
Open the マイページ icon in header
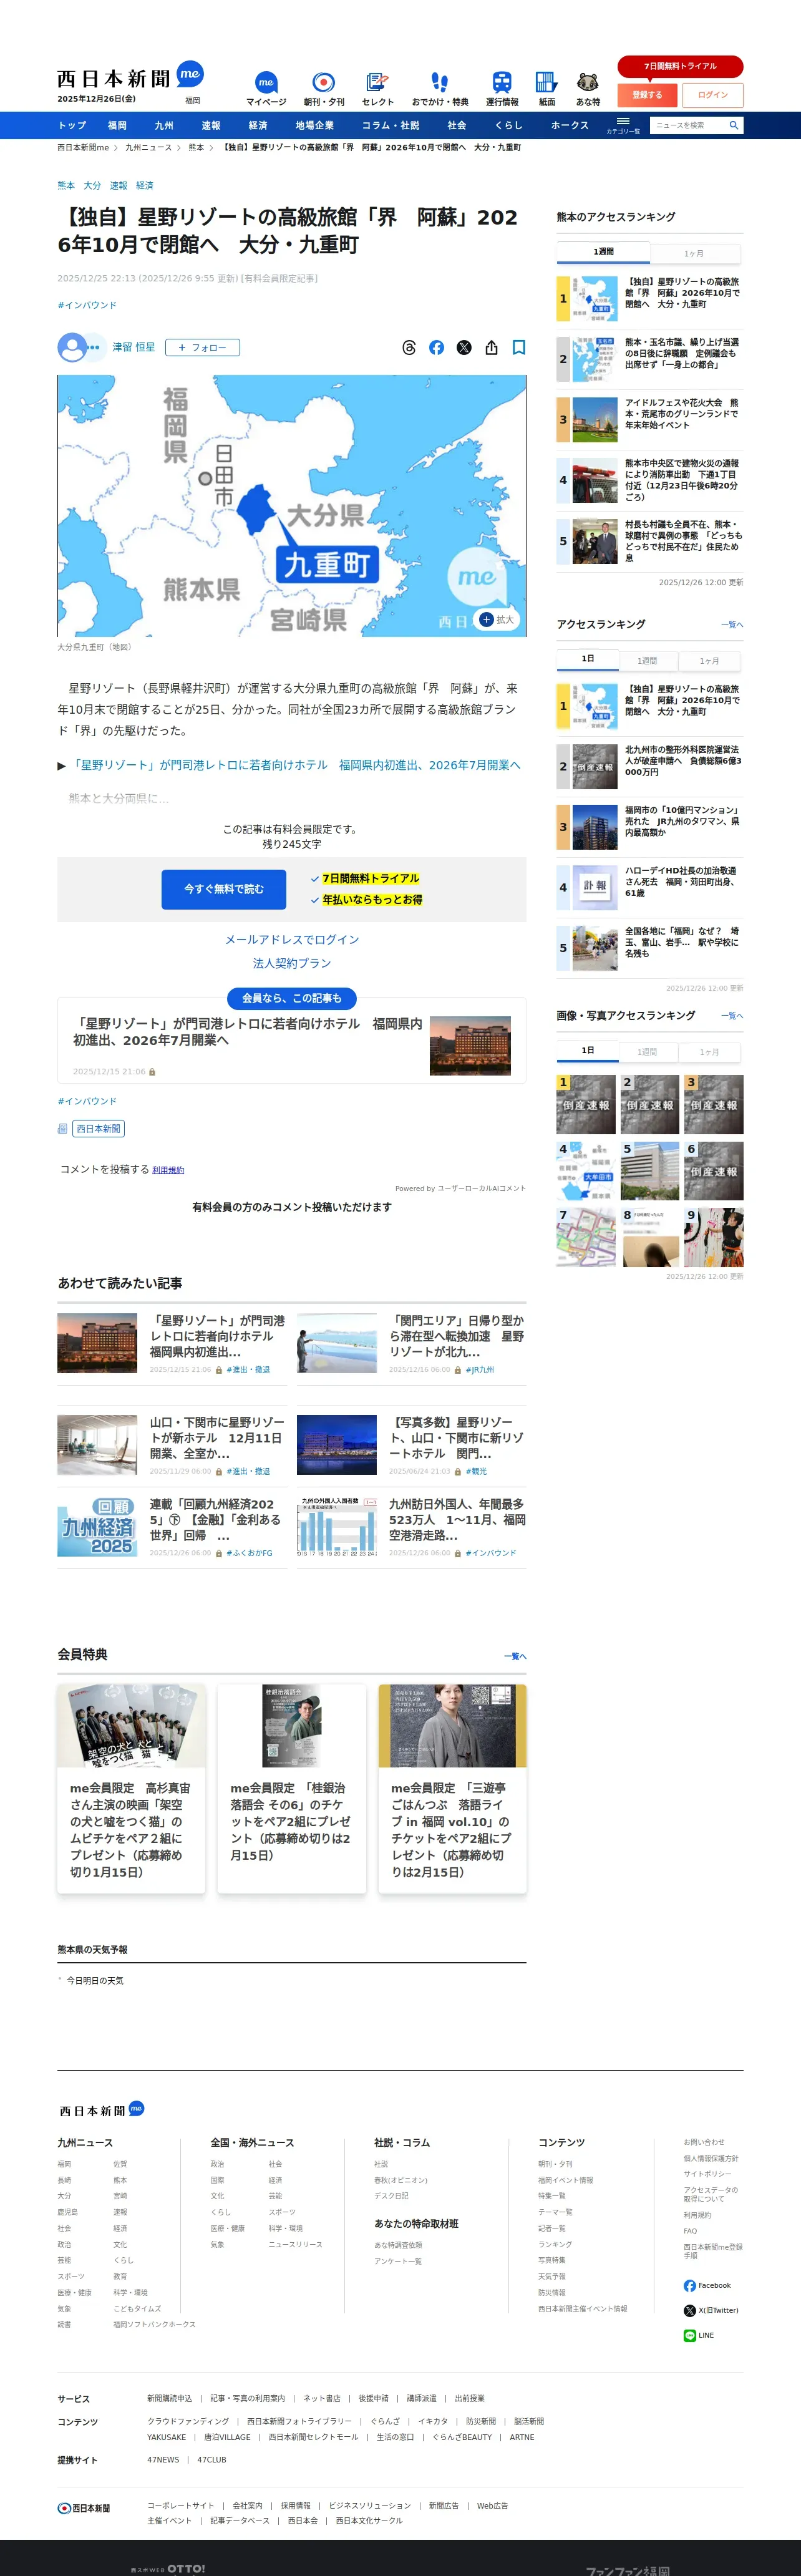coord(266,88)
